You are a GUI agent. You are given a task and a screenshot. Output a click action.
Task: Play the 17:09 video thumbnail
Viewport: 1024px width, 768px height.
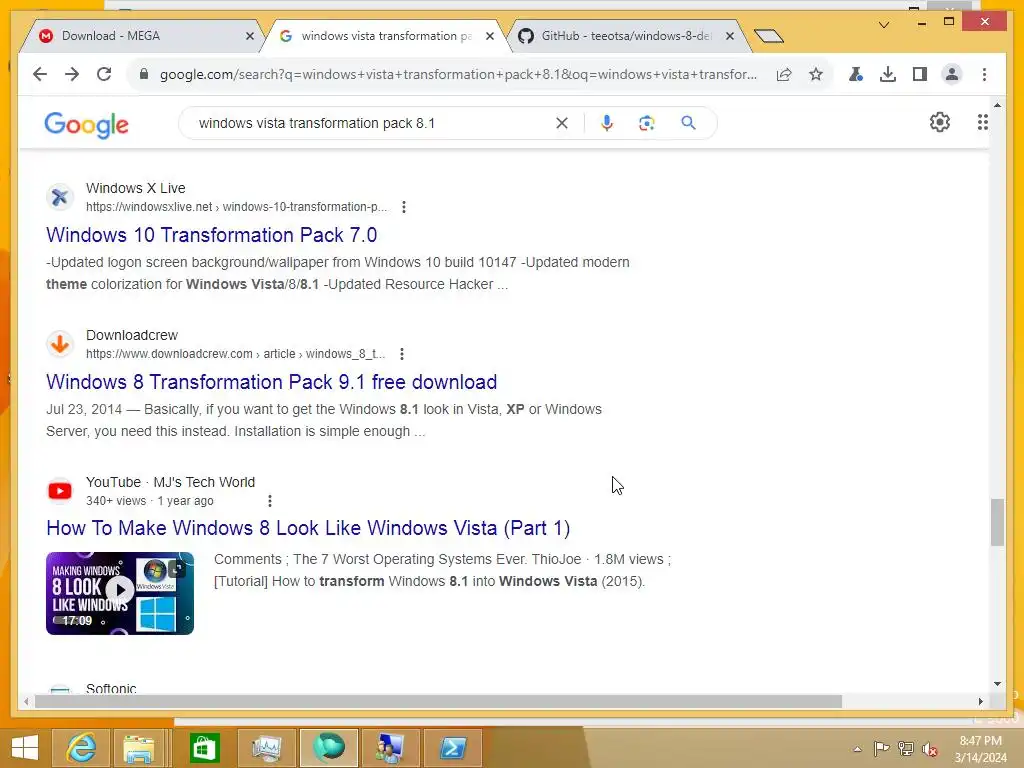(120, 593)
